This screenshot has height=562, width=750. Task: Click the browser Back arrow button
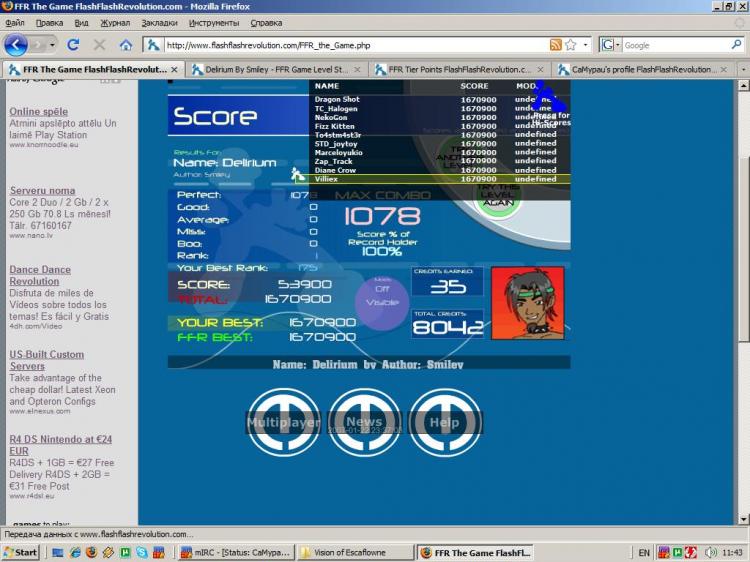17,45
